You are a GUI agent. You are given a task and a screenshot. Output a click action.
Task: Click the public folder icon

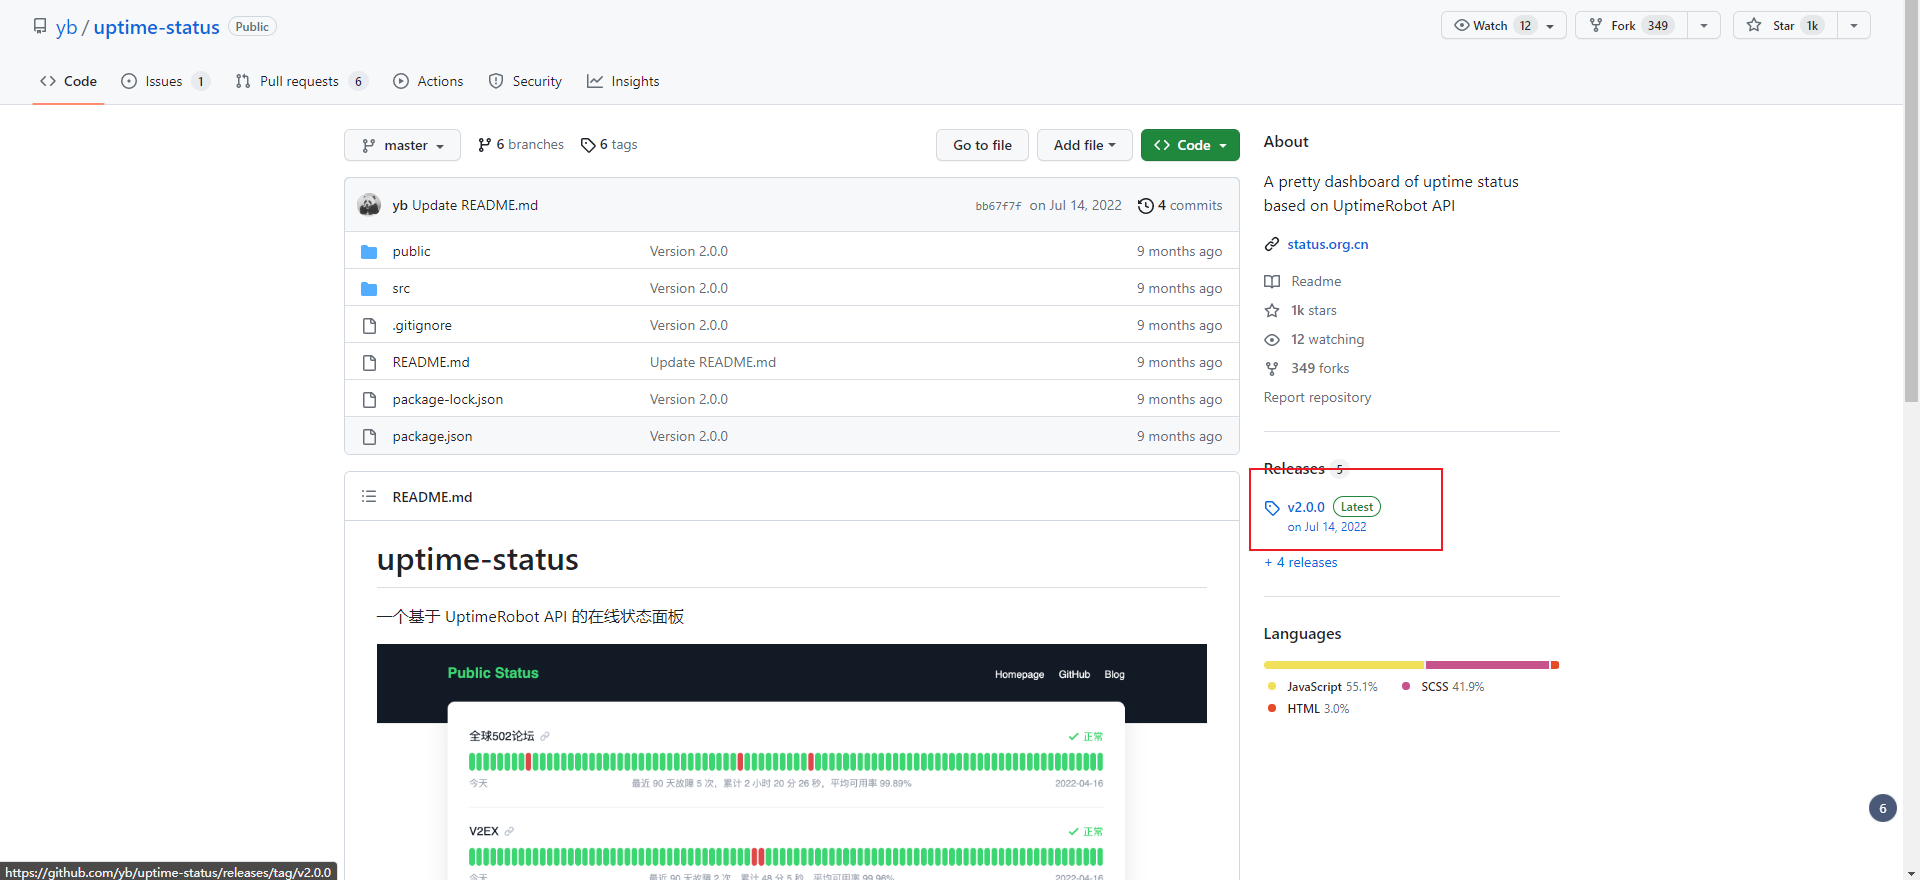pyautogui.click(x=369, y=251)
